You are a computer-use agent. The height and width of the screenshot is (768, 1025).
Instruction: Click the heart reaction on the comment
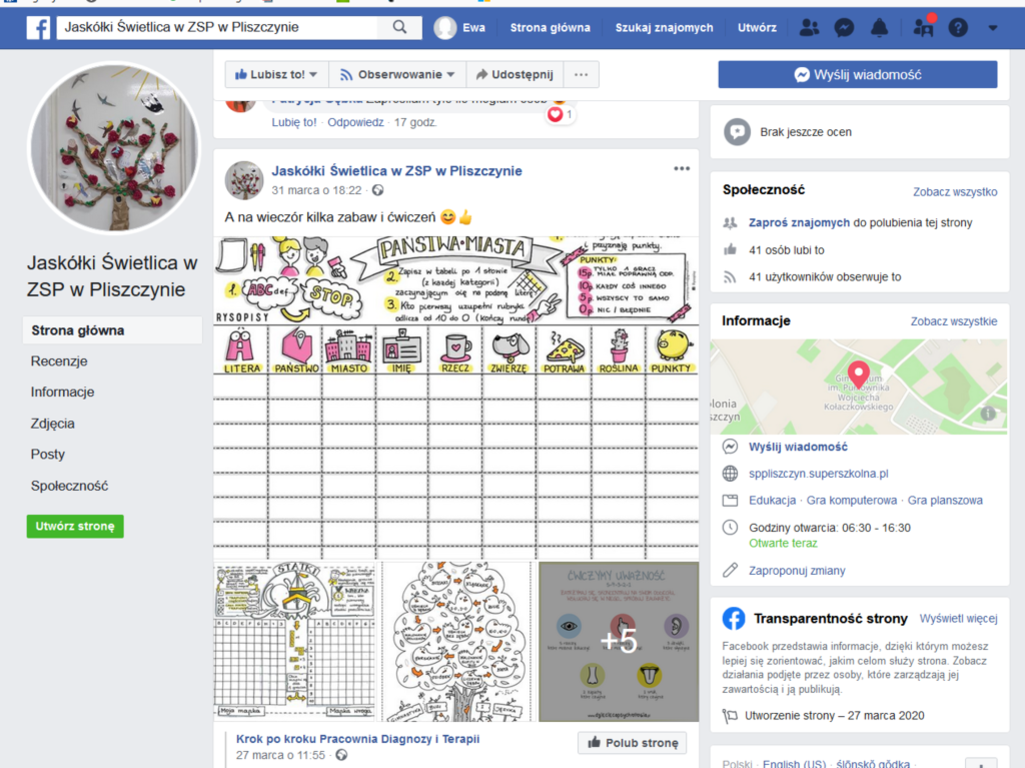(x=555, y=114)
